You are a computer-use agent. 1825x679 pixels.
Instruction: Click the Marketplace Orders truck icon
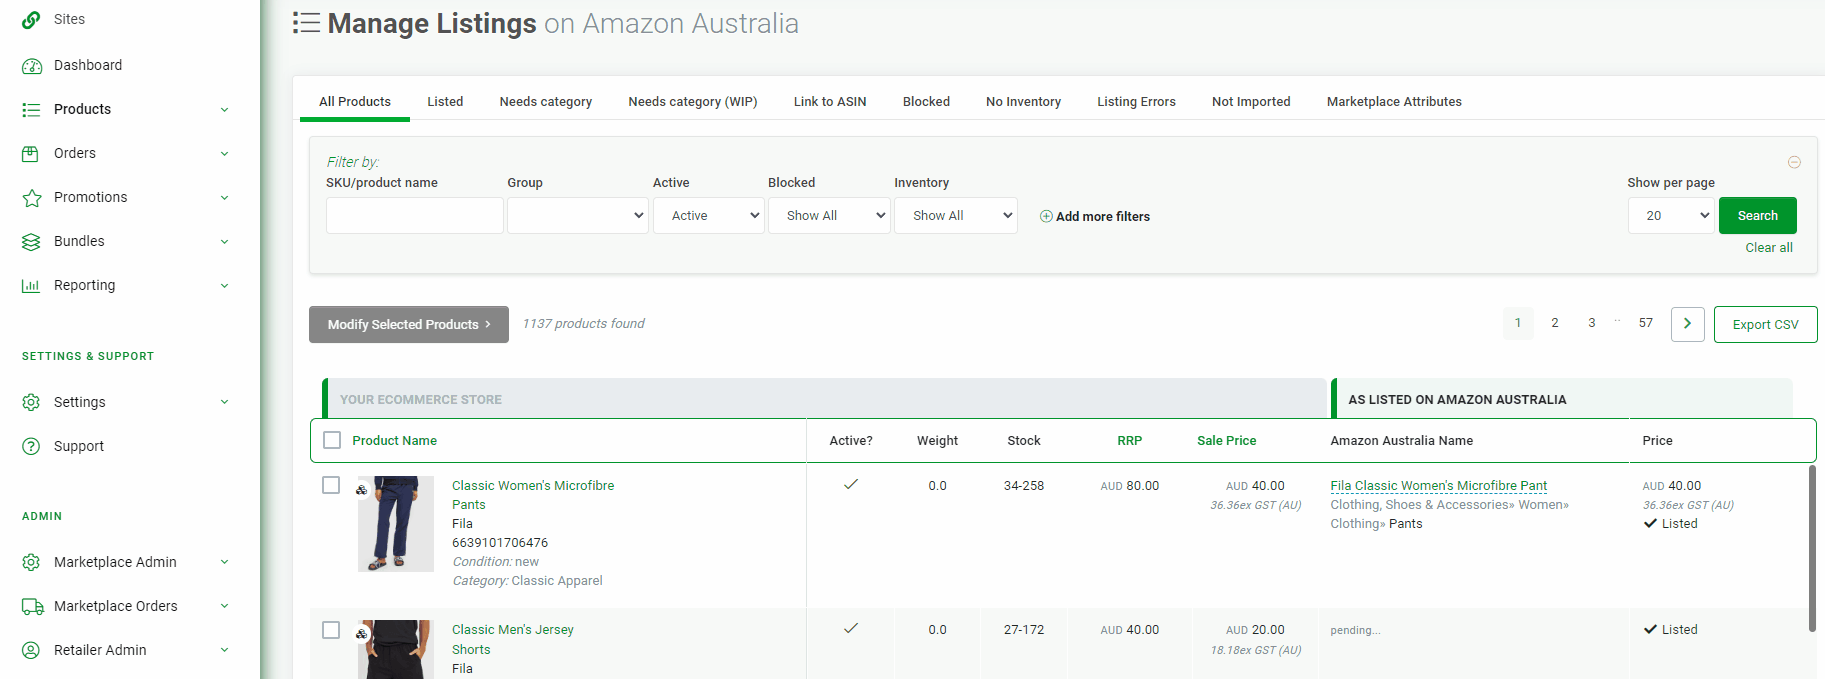coord(32,607)
